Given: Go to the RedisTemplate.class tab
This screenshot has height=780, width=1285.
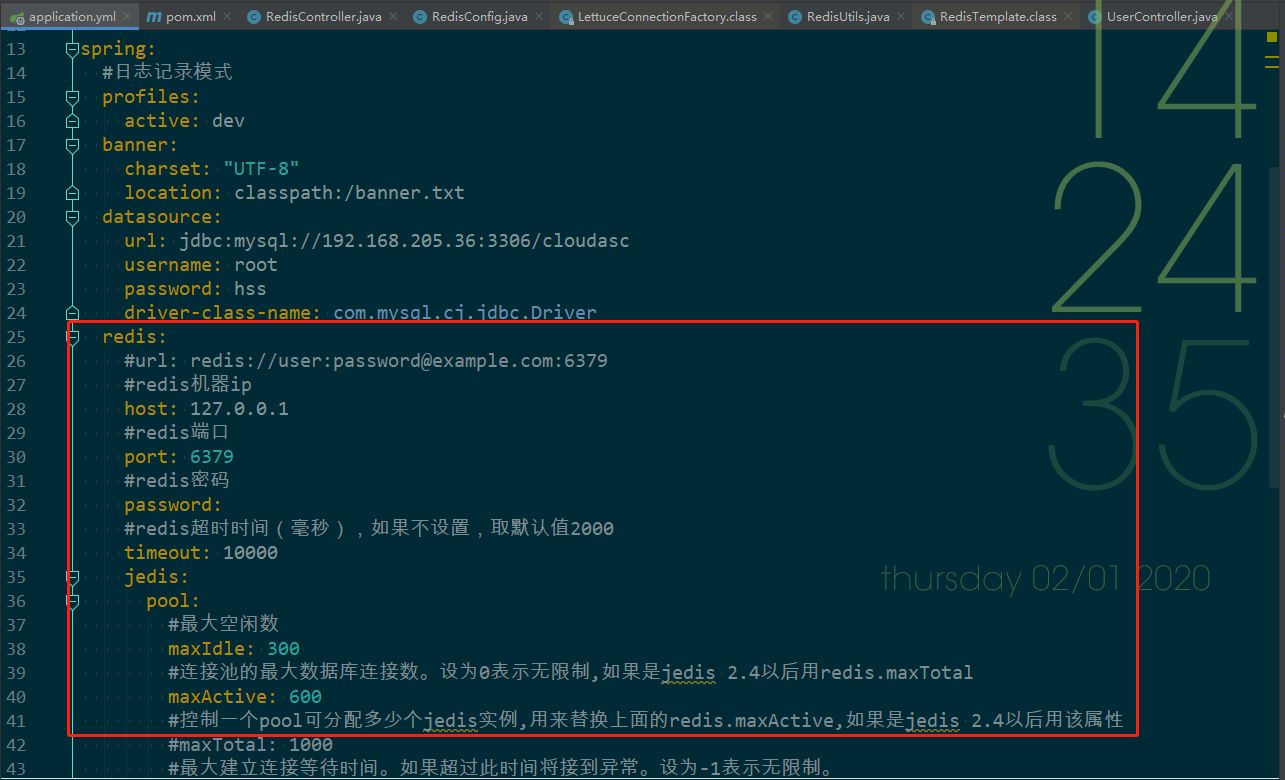Looking at the screenshot, I should [x=997, y=17].
